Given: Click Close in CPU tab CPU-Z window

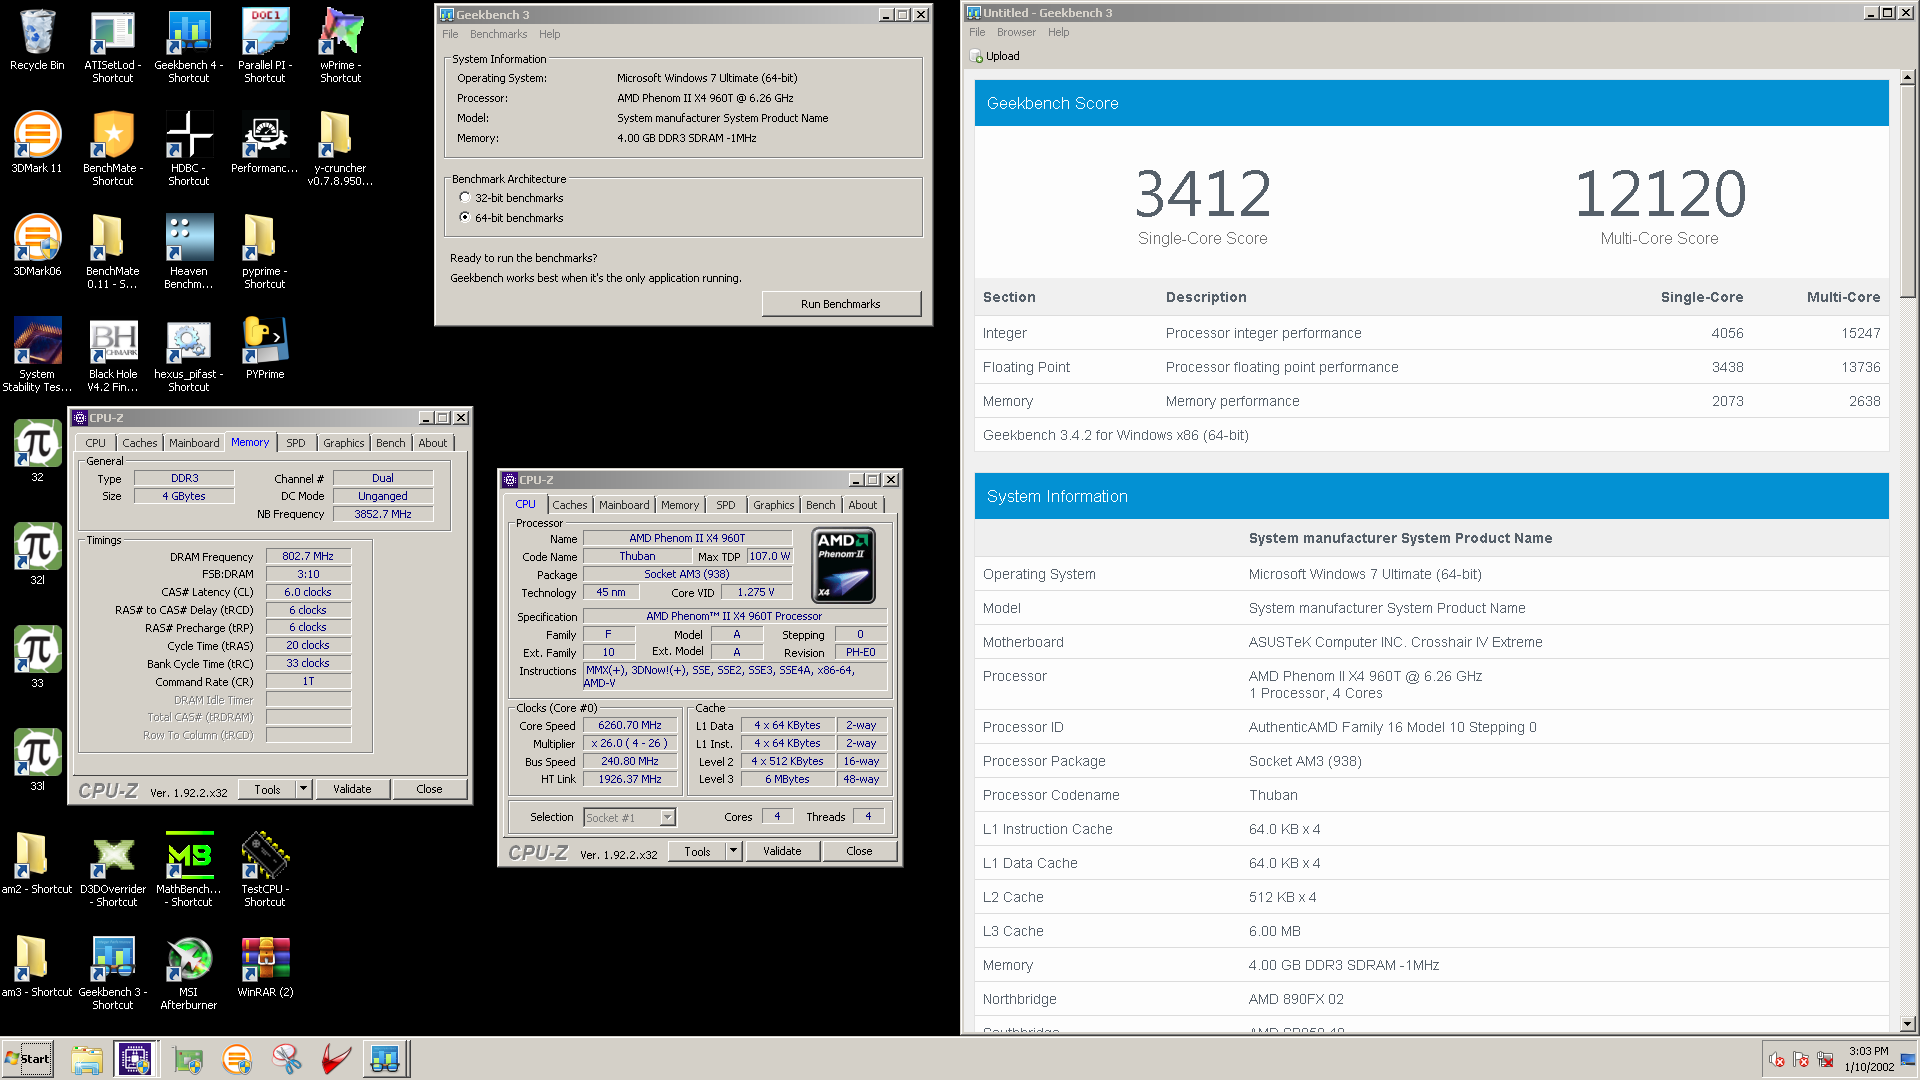Looking at the screenshot, I should click(859, 851).
